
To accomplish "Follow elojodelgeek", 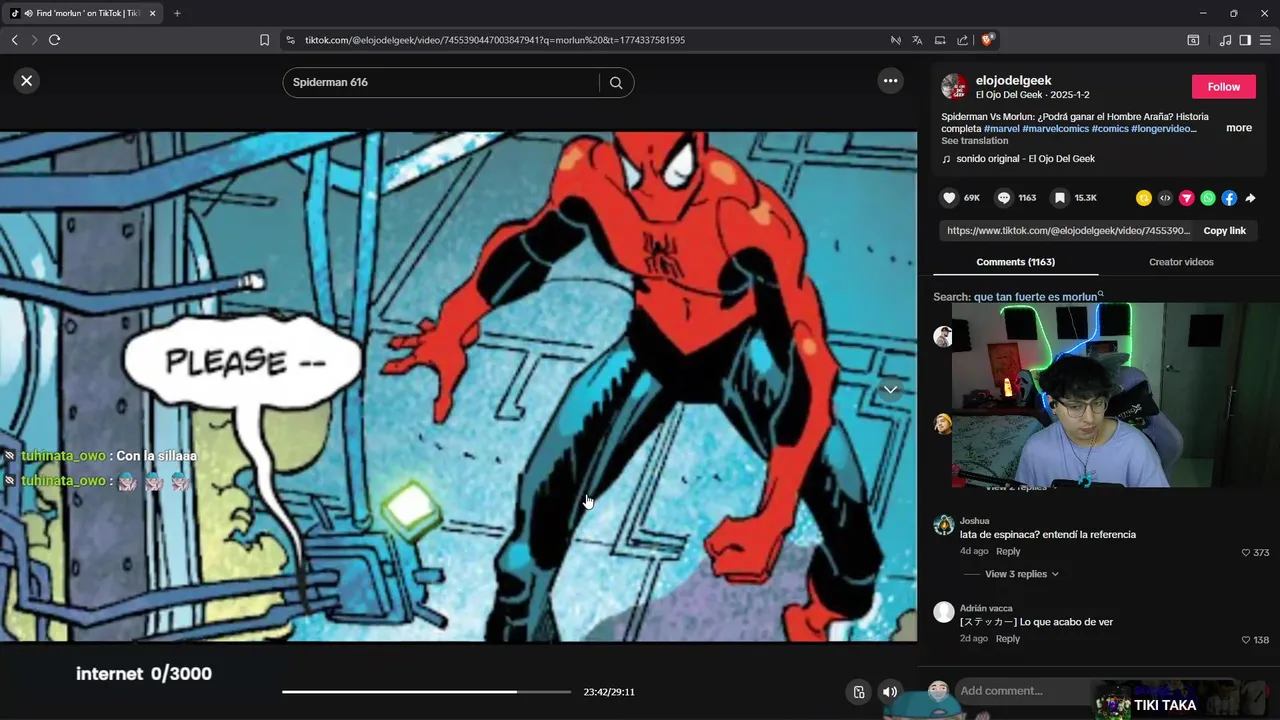I will 1223,87.
